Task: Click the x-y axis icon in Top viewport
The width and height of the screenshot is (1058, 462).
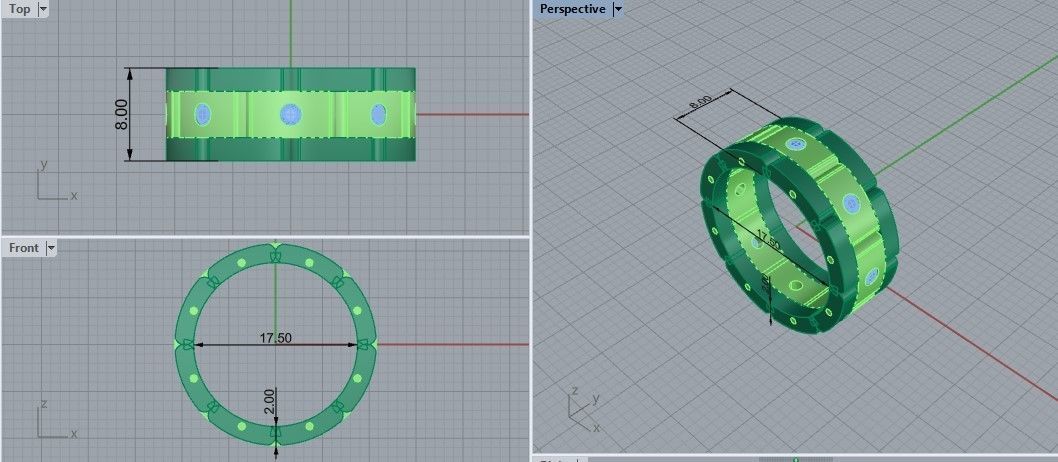Action: (x=55, y=180)
